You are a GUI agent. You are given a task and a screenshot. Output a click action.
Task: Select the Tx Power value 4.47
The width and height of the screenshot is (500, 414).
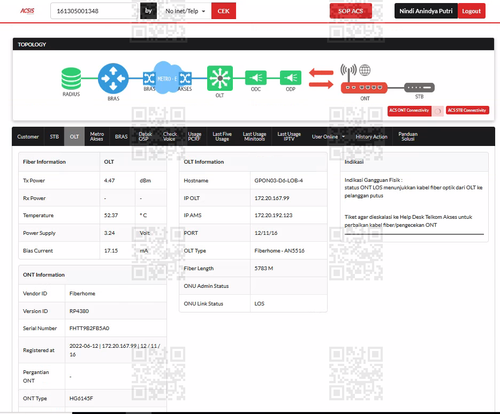tap(109, 181)
